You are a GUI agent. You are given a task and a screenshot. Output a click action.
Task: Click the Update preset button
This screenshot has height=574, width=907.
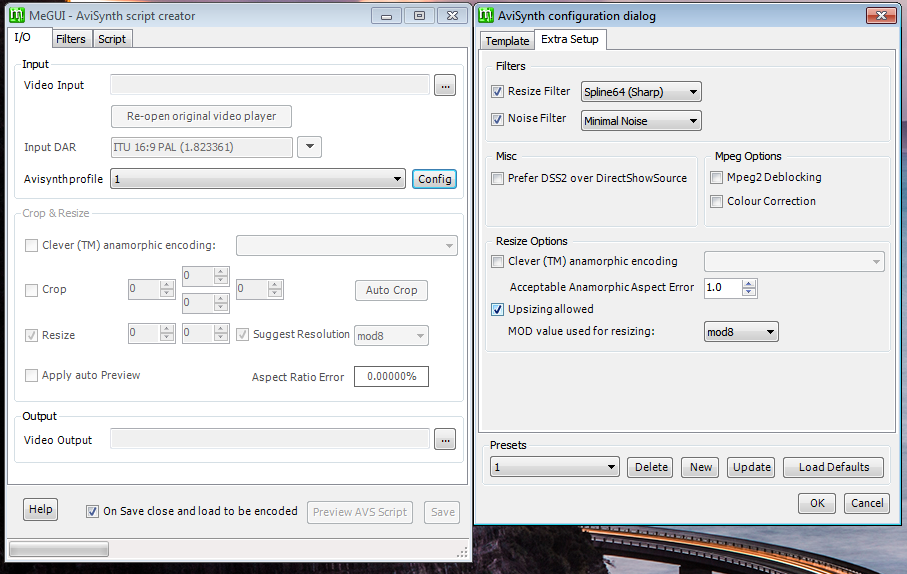tap(751, 467)
